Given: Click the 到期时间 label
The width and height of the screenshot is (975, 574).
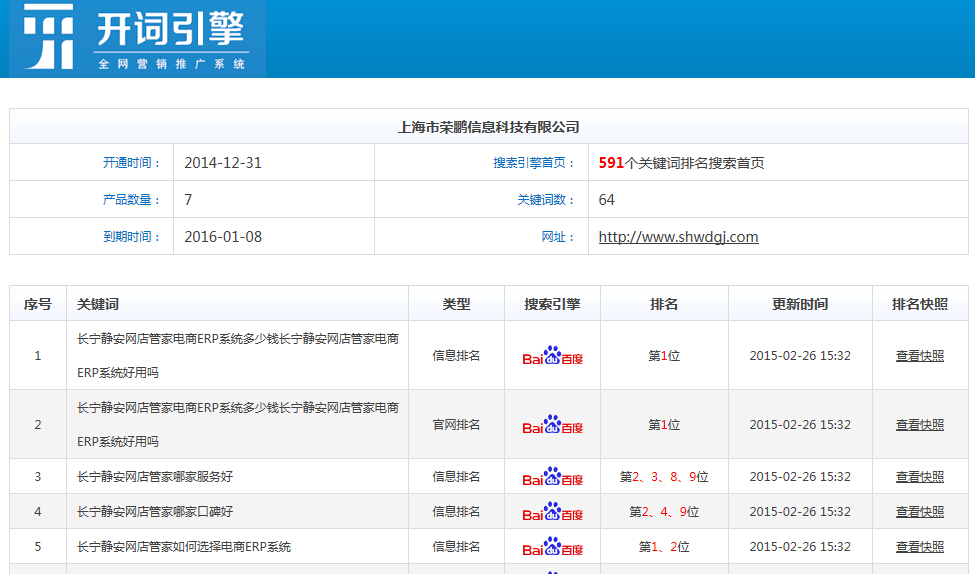Looking at the screenshot, I should pyautogui.click(x=131, y=237).
